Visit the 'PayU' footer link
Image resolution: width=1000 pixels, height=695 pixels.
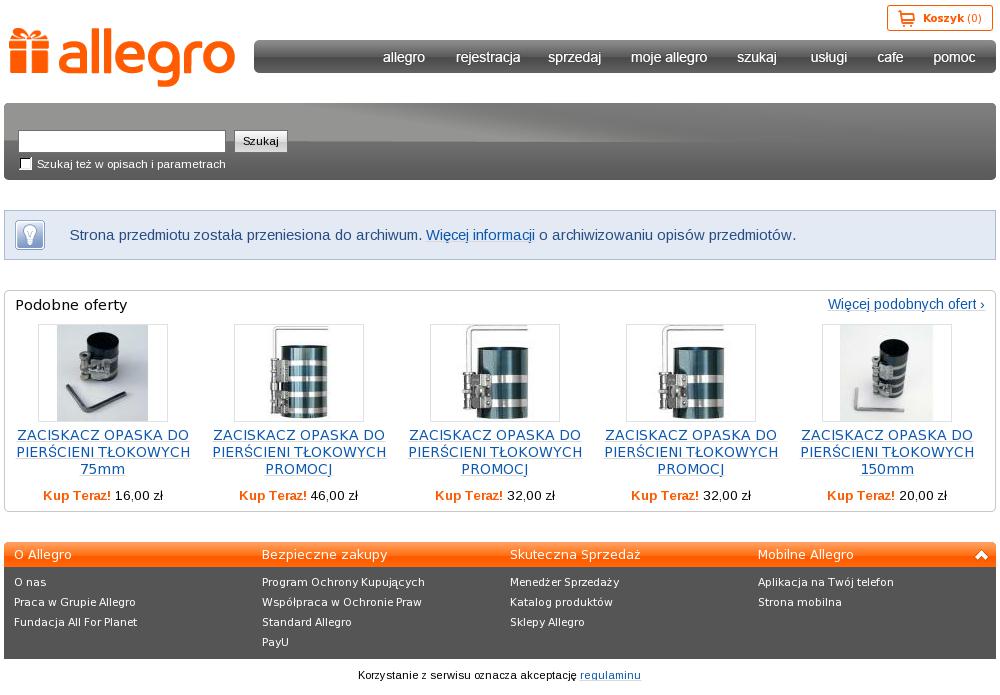(275, 642)
